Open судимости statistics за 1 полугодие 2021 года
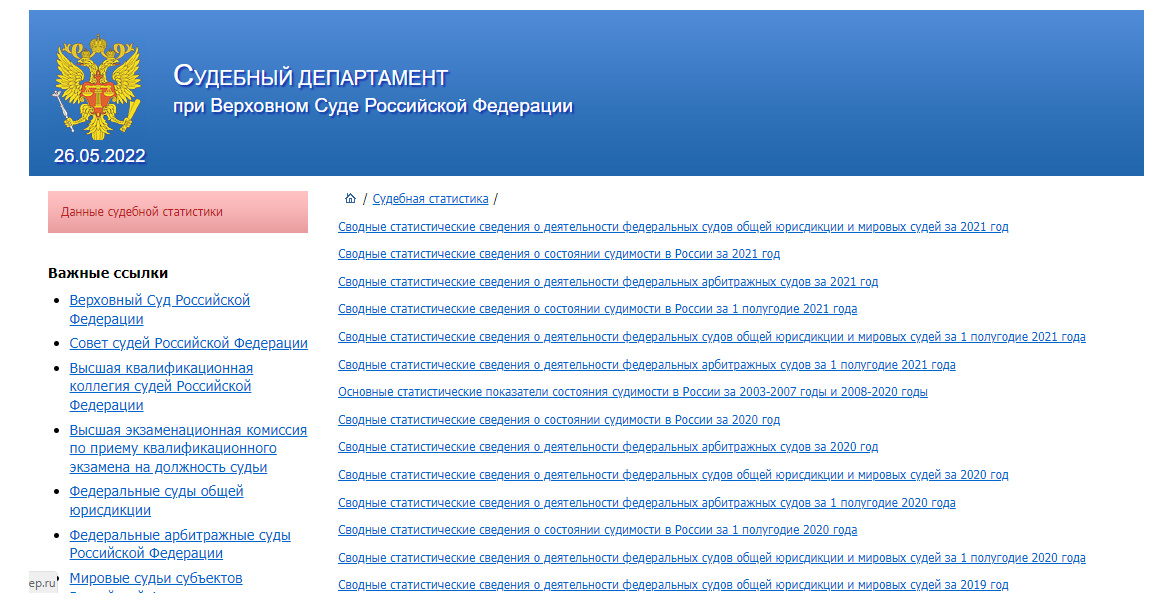Image resolution: width=1174 pixels, height=603 pixels. click(x=597, y=309)
